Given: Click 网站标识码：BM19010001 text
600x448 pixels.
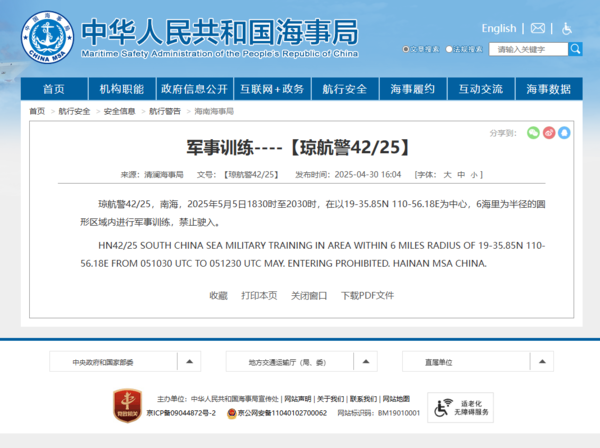Looking at the screenshot, I should [x=378, y=413].
